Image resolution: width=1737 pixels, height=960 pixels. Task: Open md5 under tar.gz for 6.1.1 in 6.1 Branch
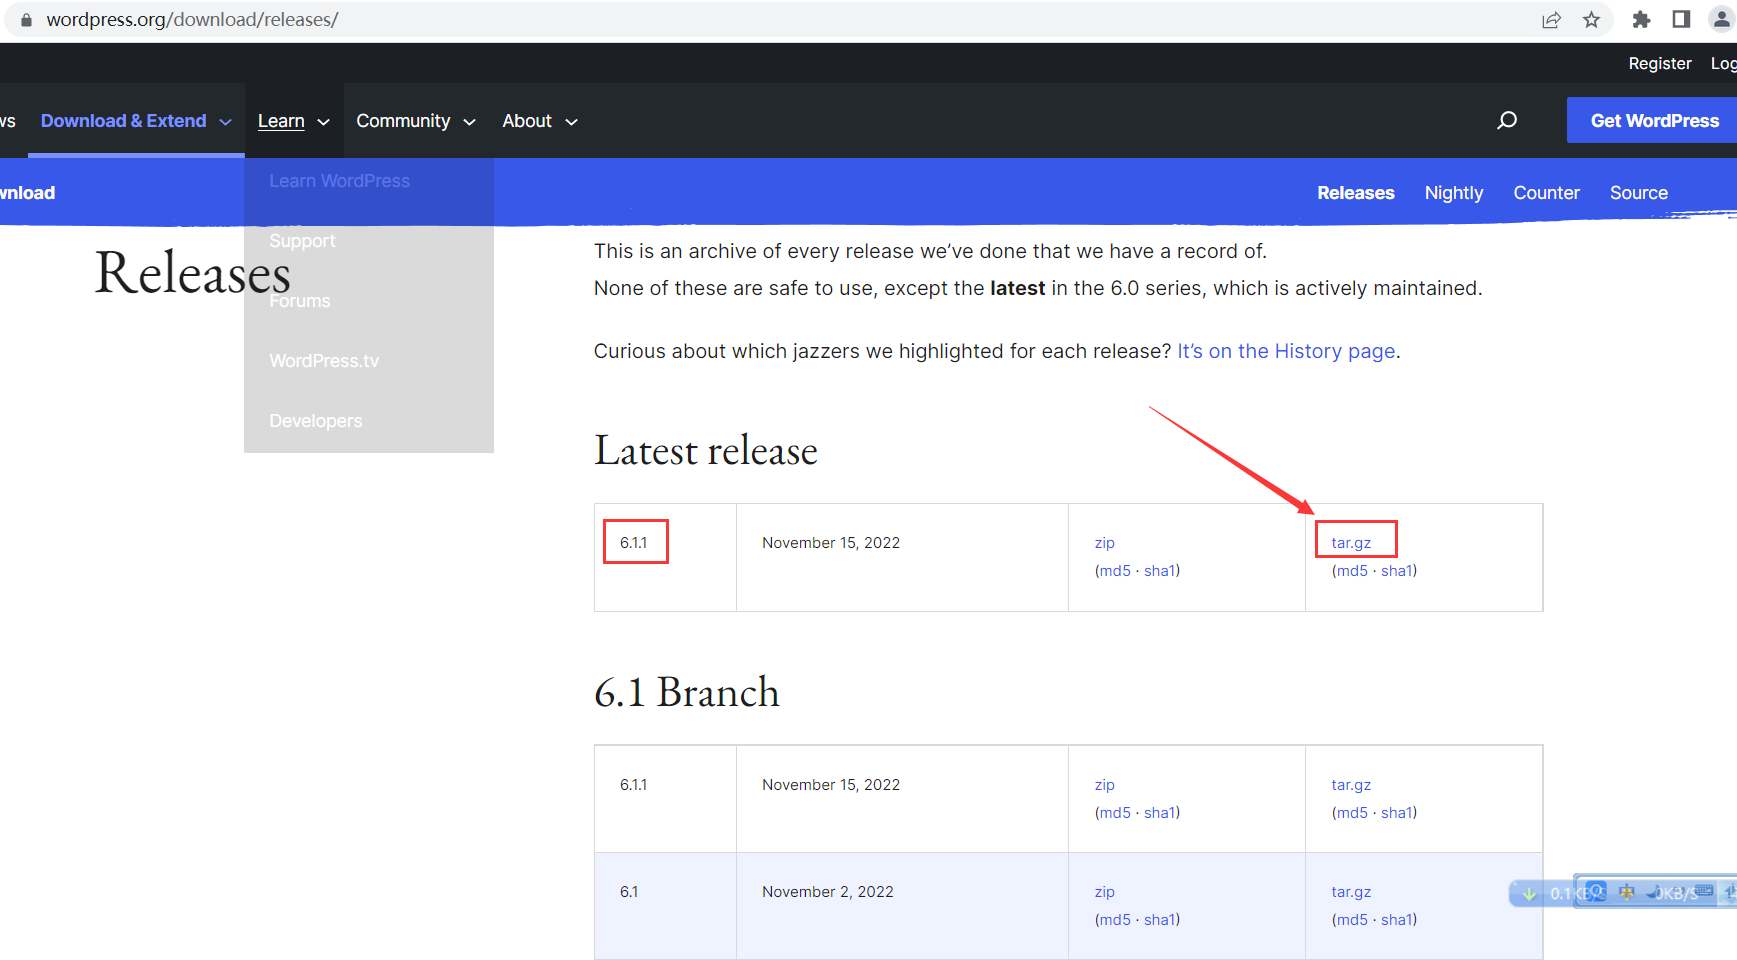[x=1352, y=813]
